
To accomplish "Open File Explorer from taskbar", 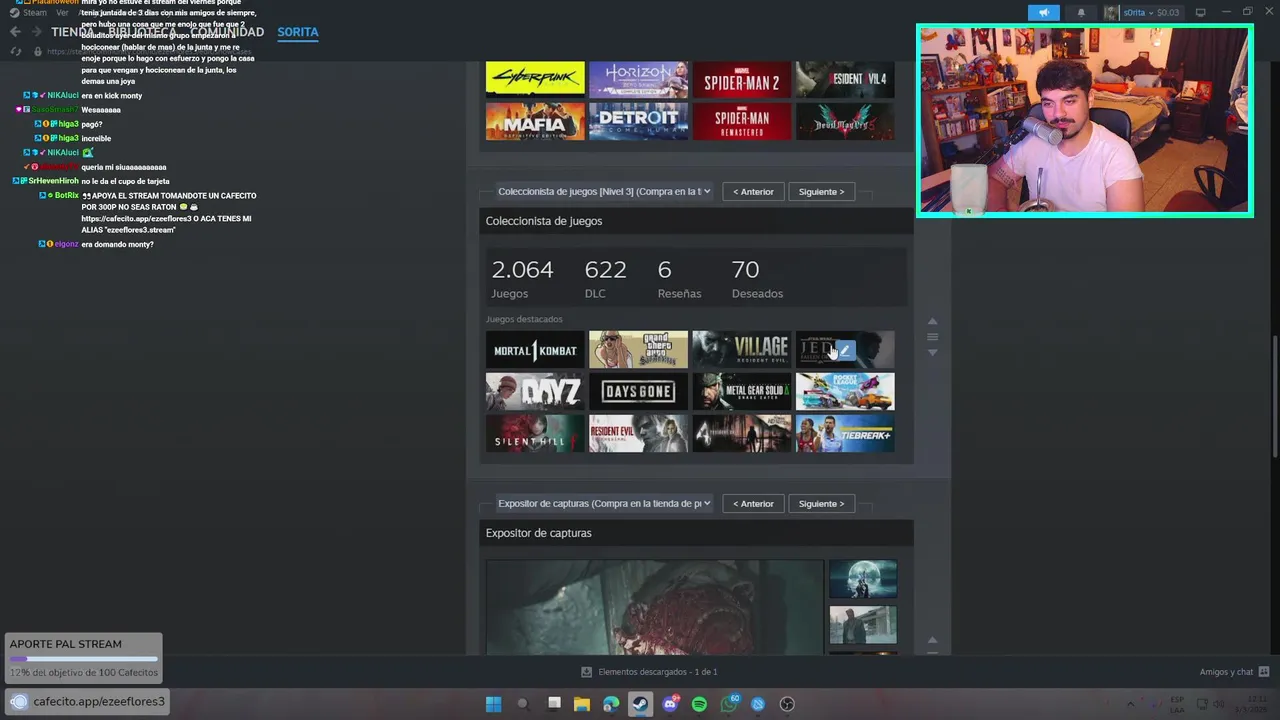I will (x=581, y=704).
